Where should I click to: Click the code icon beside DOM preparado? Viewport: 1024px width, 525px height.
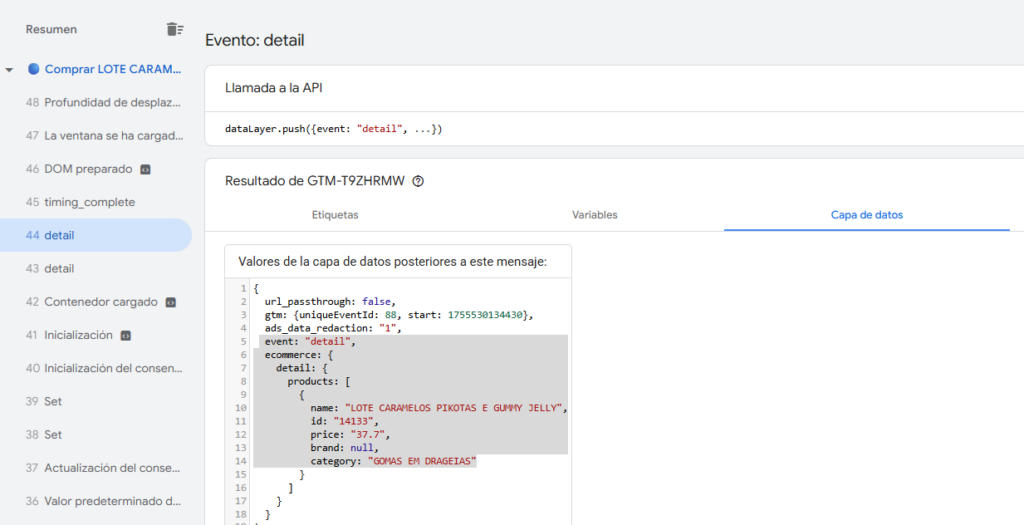(x=146, y=169)
